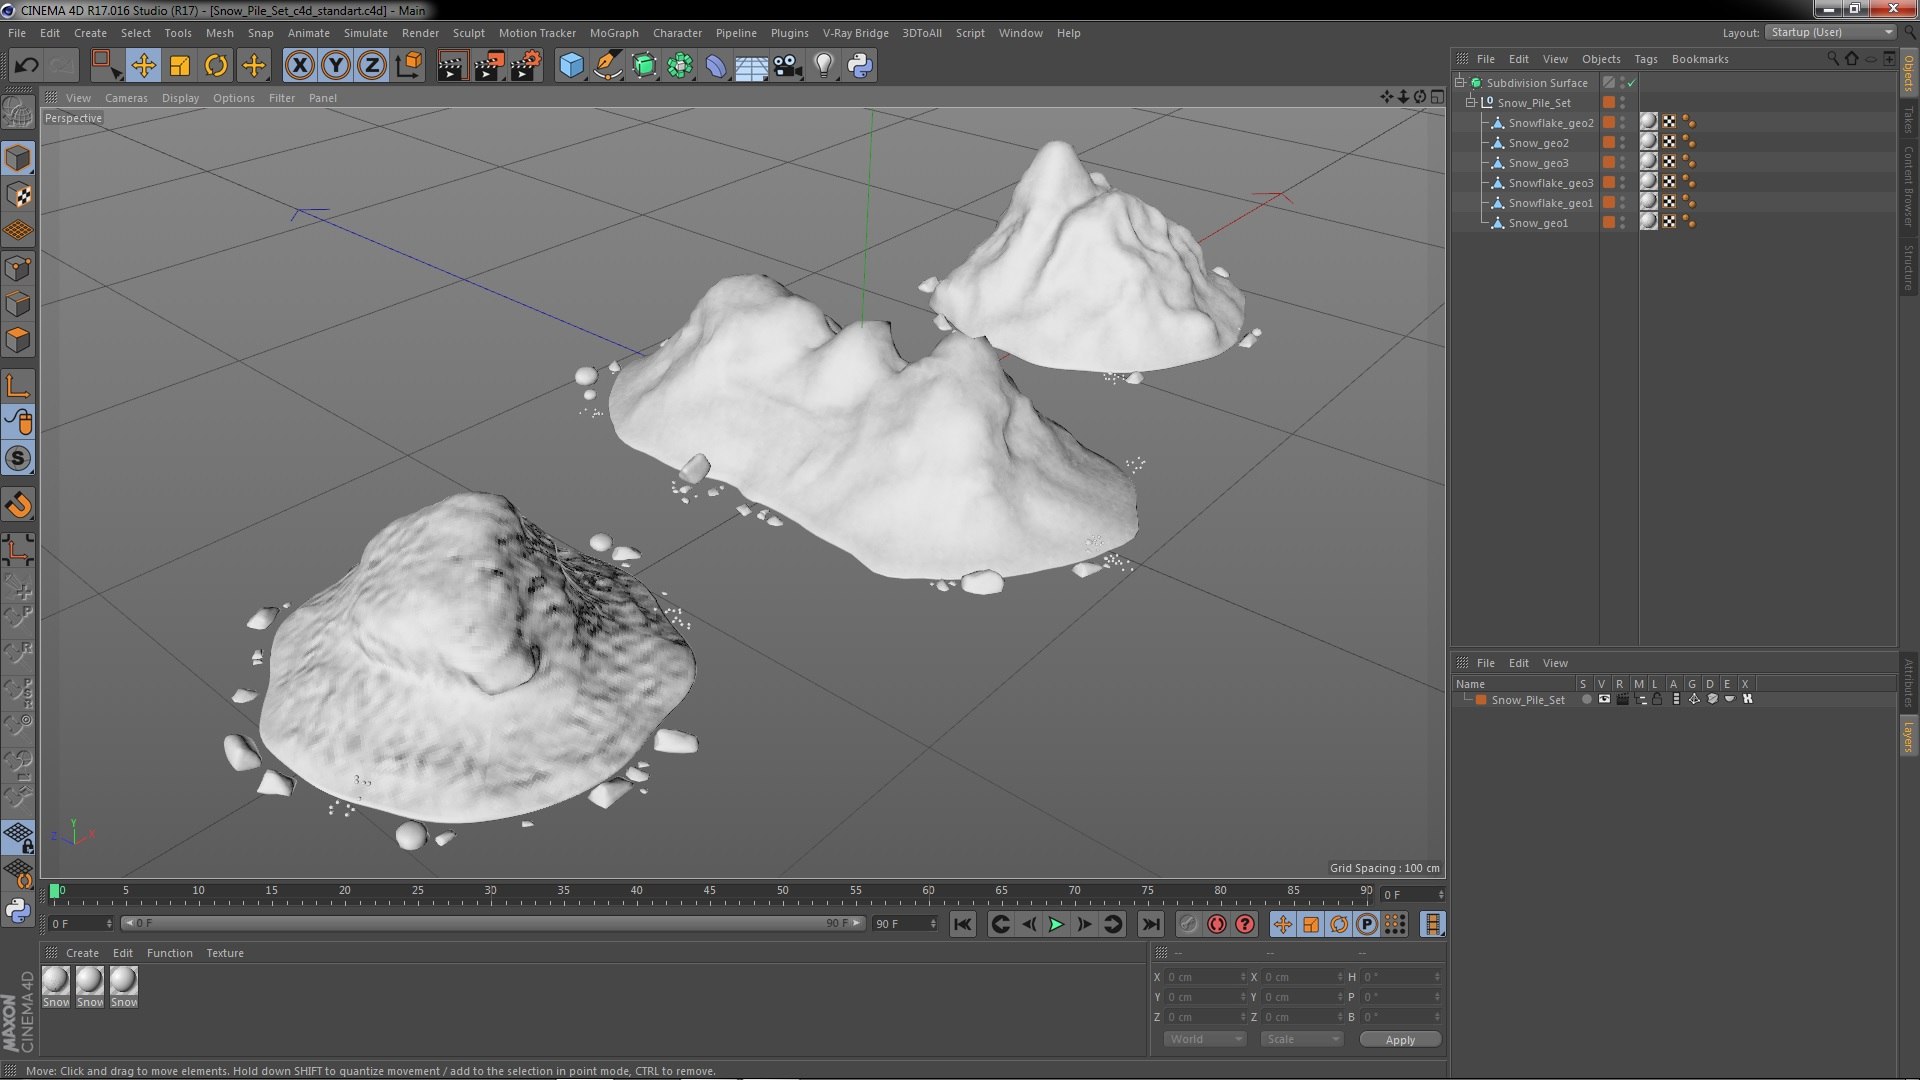The width and height of the screenshot is (1920, 1080).
Task: Enable Snap toggle in left toolbar
Action: coord(18,458)
